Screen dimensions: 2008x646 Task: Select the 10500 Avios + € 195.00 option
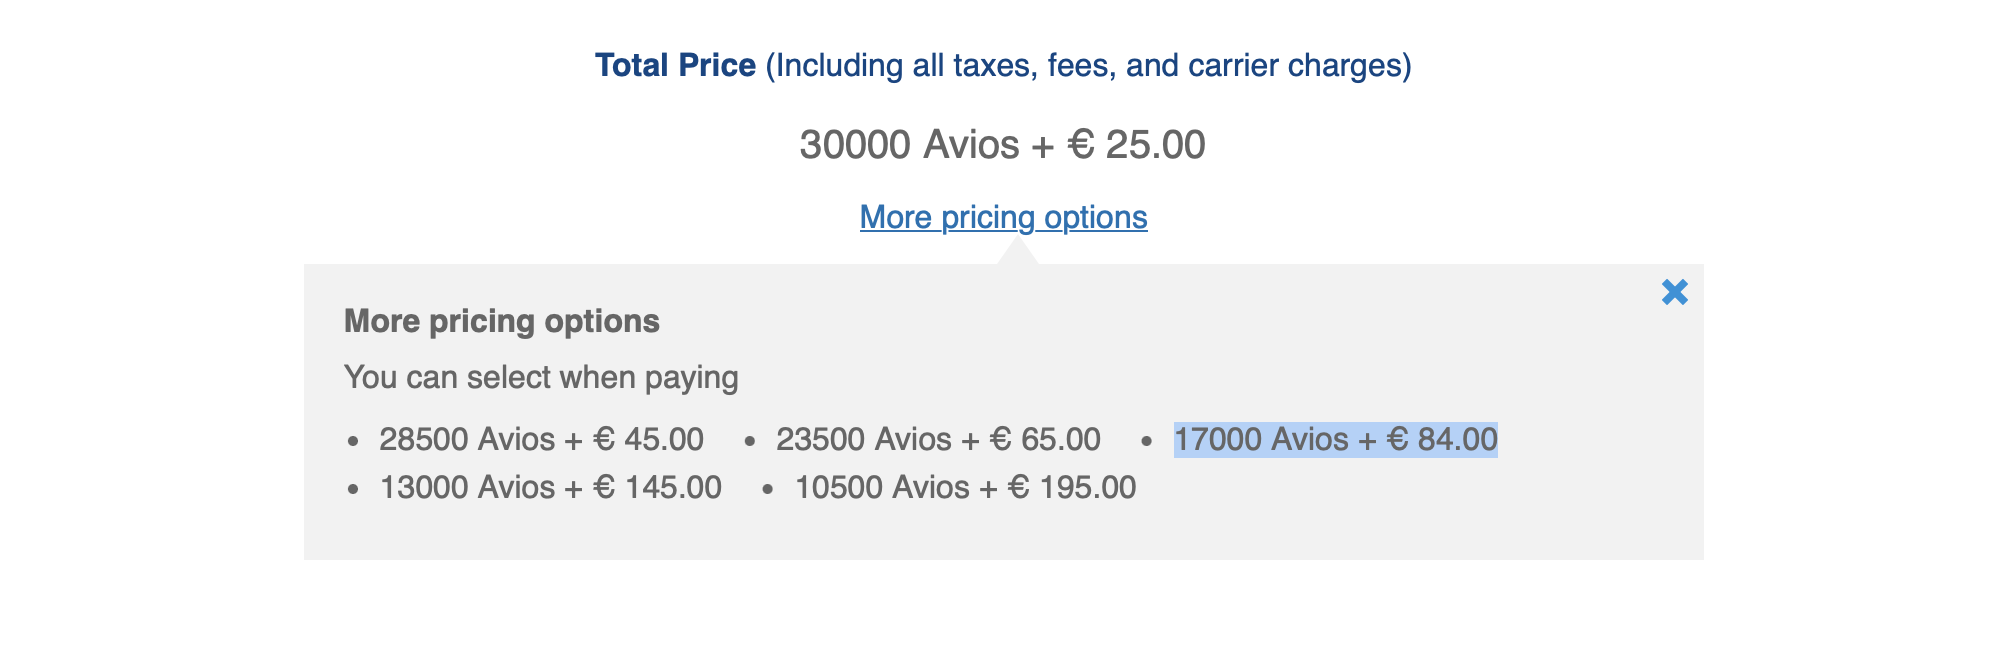click(964, 487)
